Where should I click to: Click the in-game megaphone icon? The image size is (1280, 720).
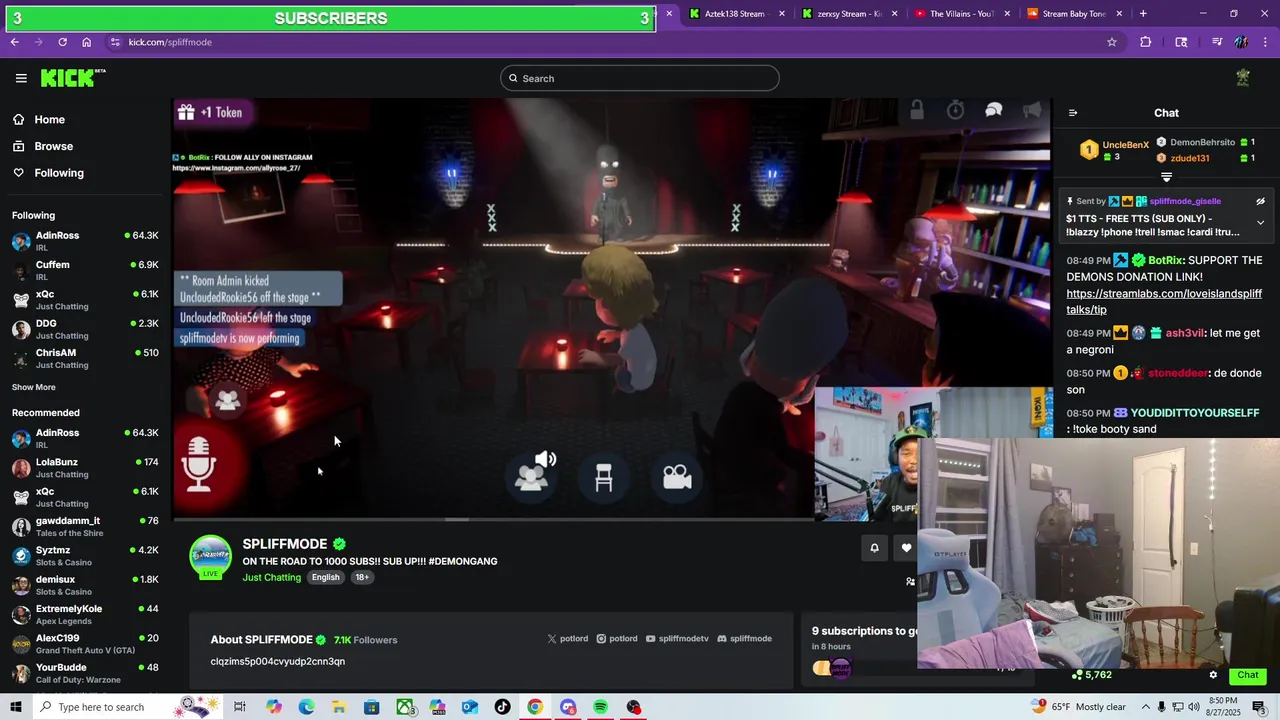point(1032,110)
